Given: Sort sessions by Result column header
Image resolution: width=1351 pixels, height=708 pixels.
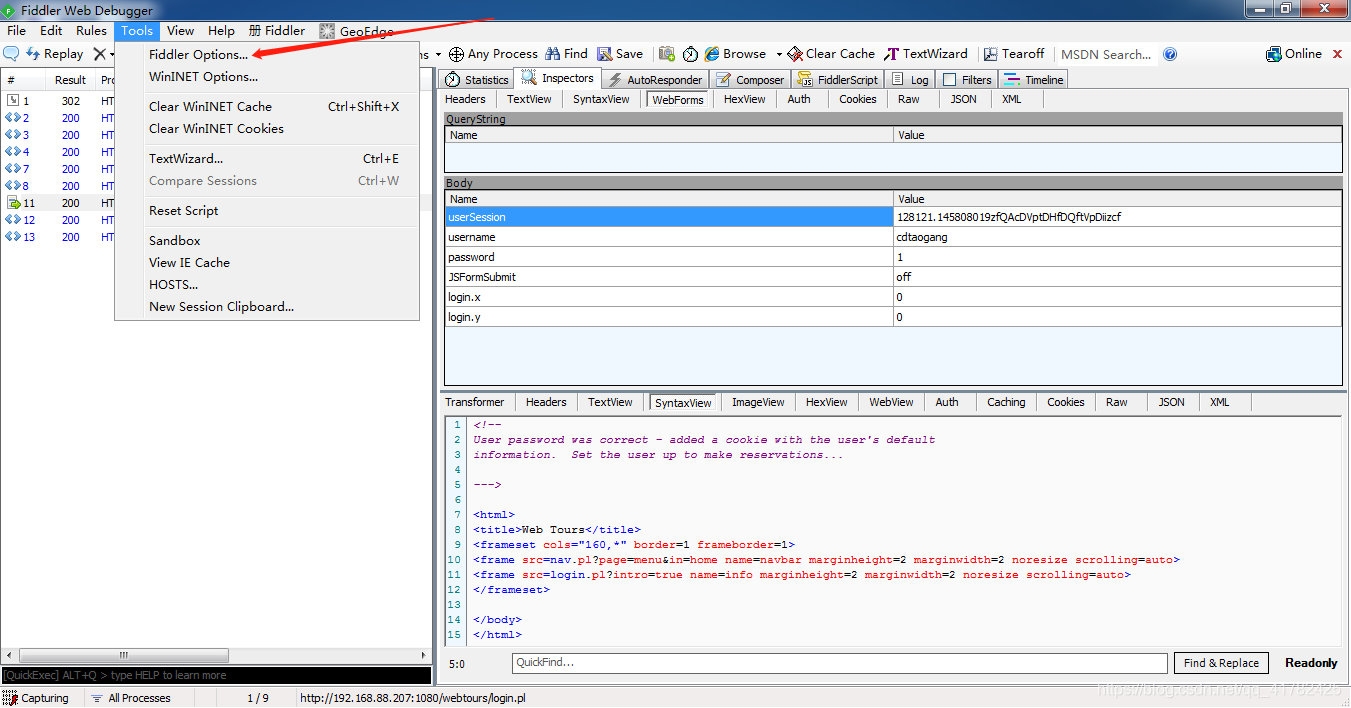Looking at the screenshot, I should tap(70, 80).
